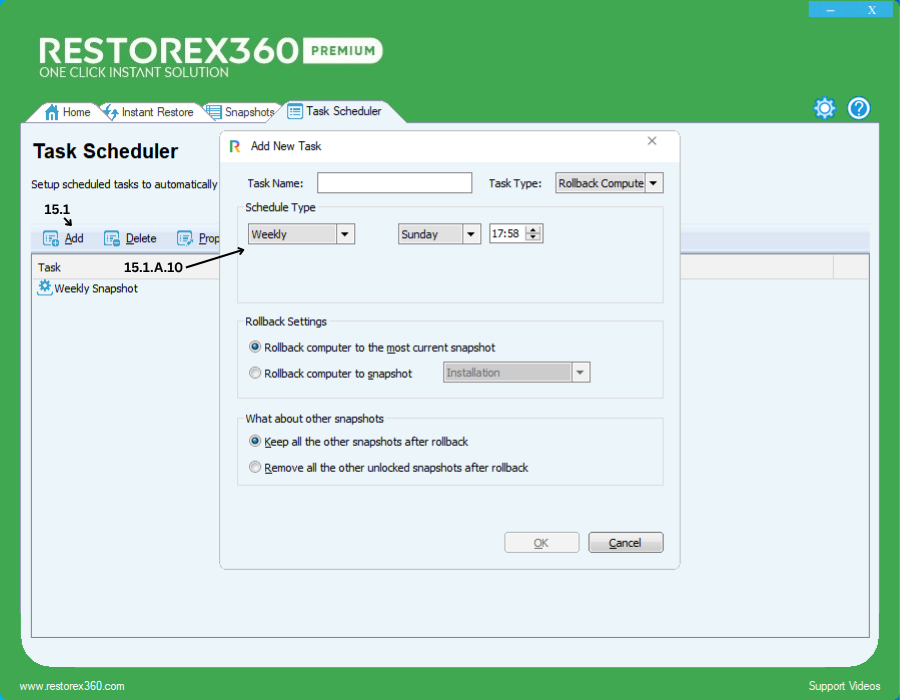Choose Remove all other unlocked snapshots
Screen dimensions: 900x700
pos(256,467)
